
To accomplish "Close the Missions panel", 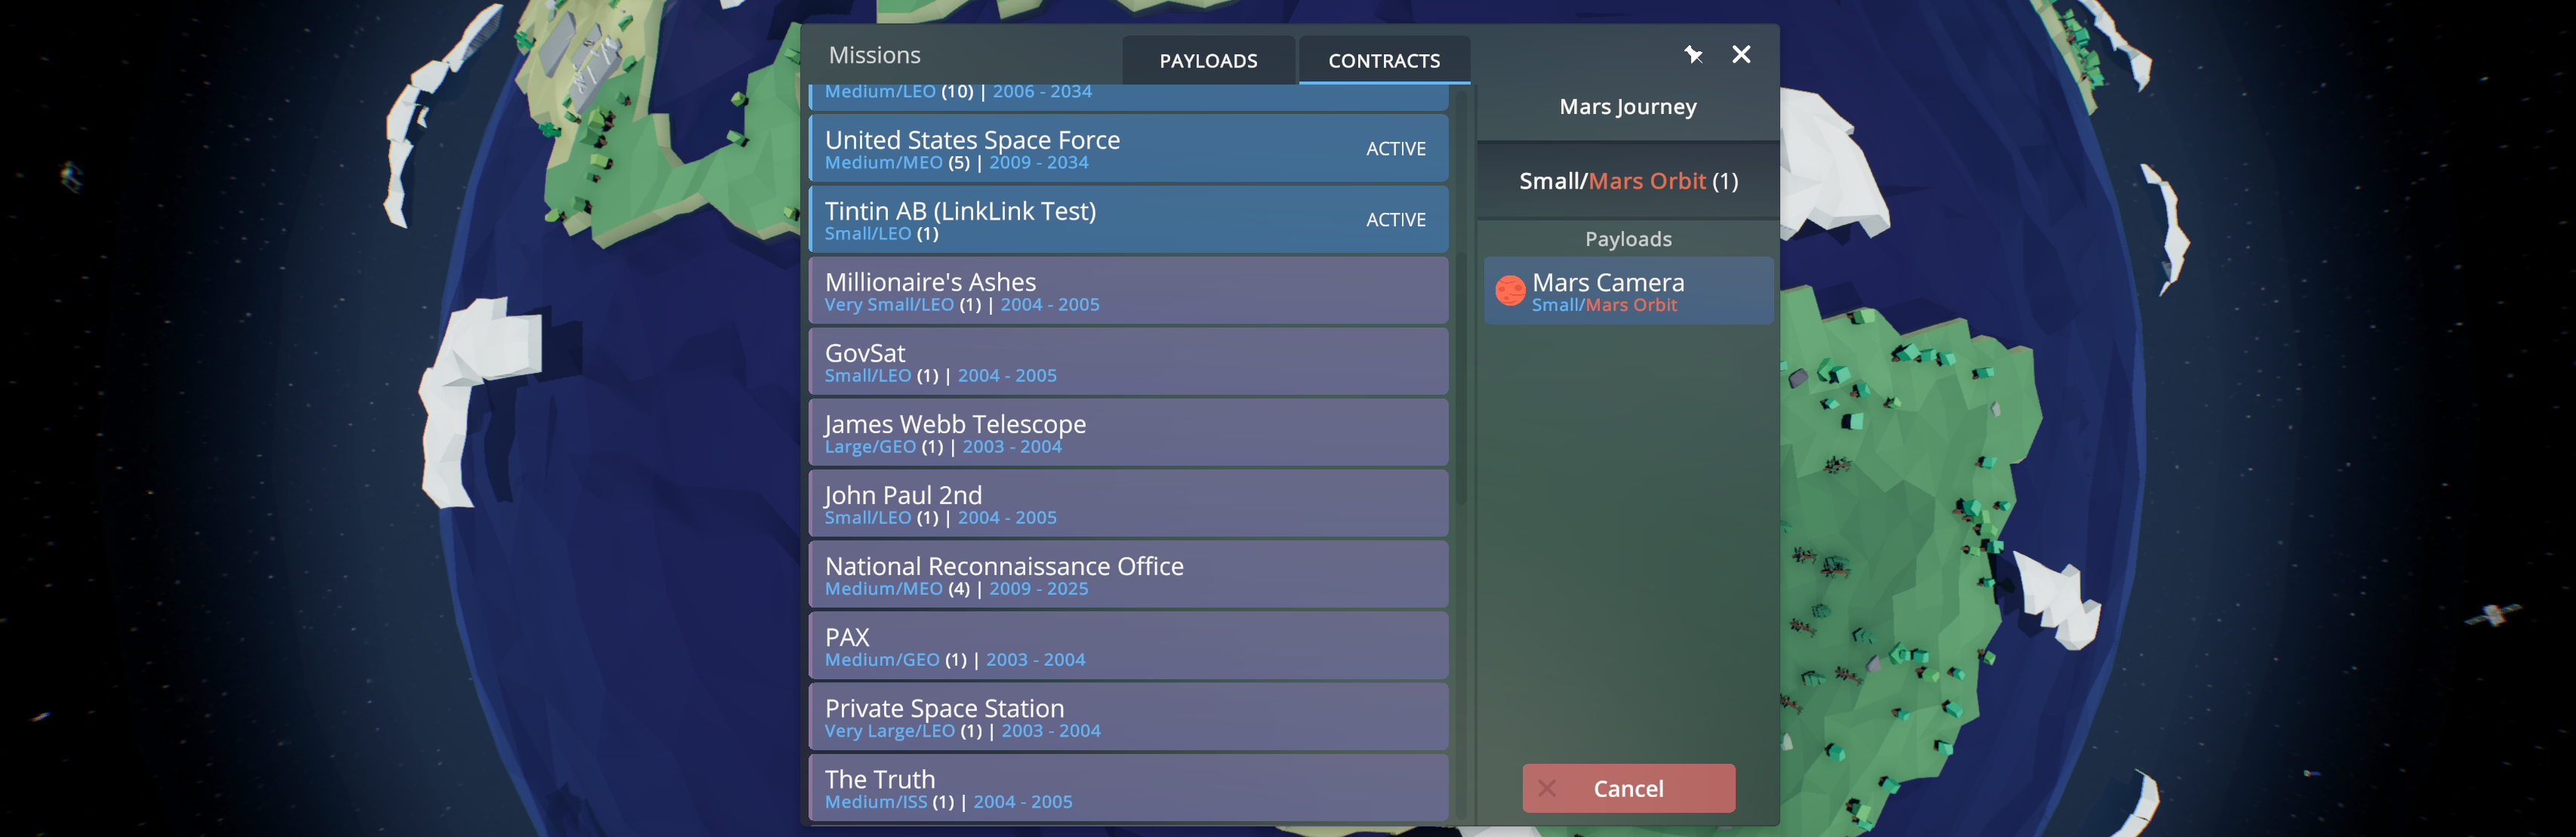I will click(x=1741, y=55).
